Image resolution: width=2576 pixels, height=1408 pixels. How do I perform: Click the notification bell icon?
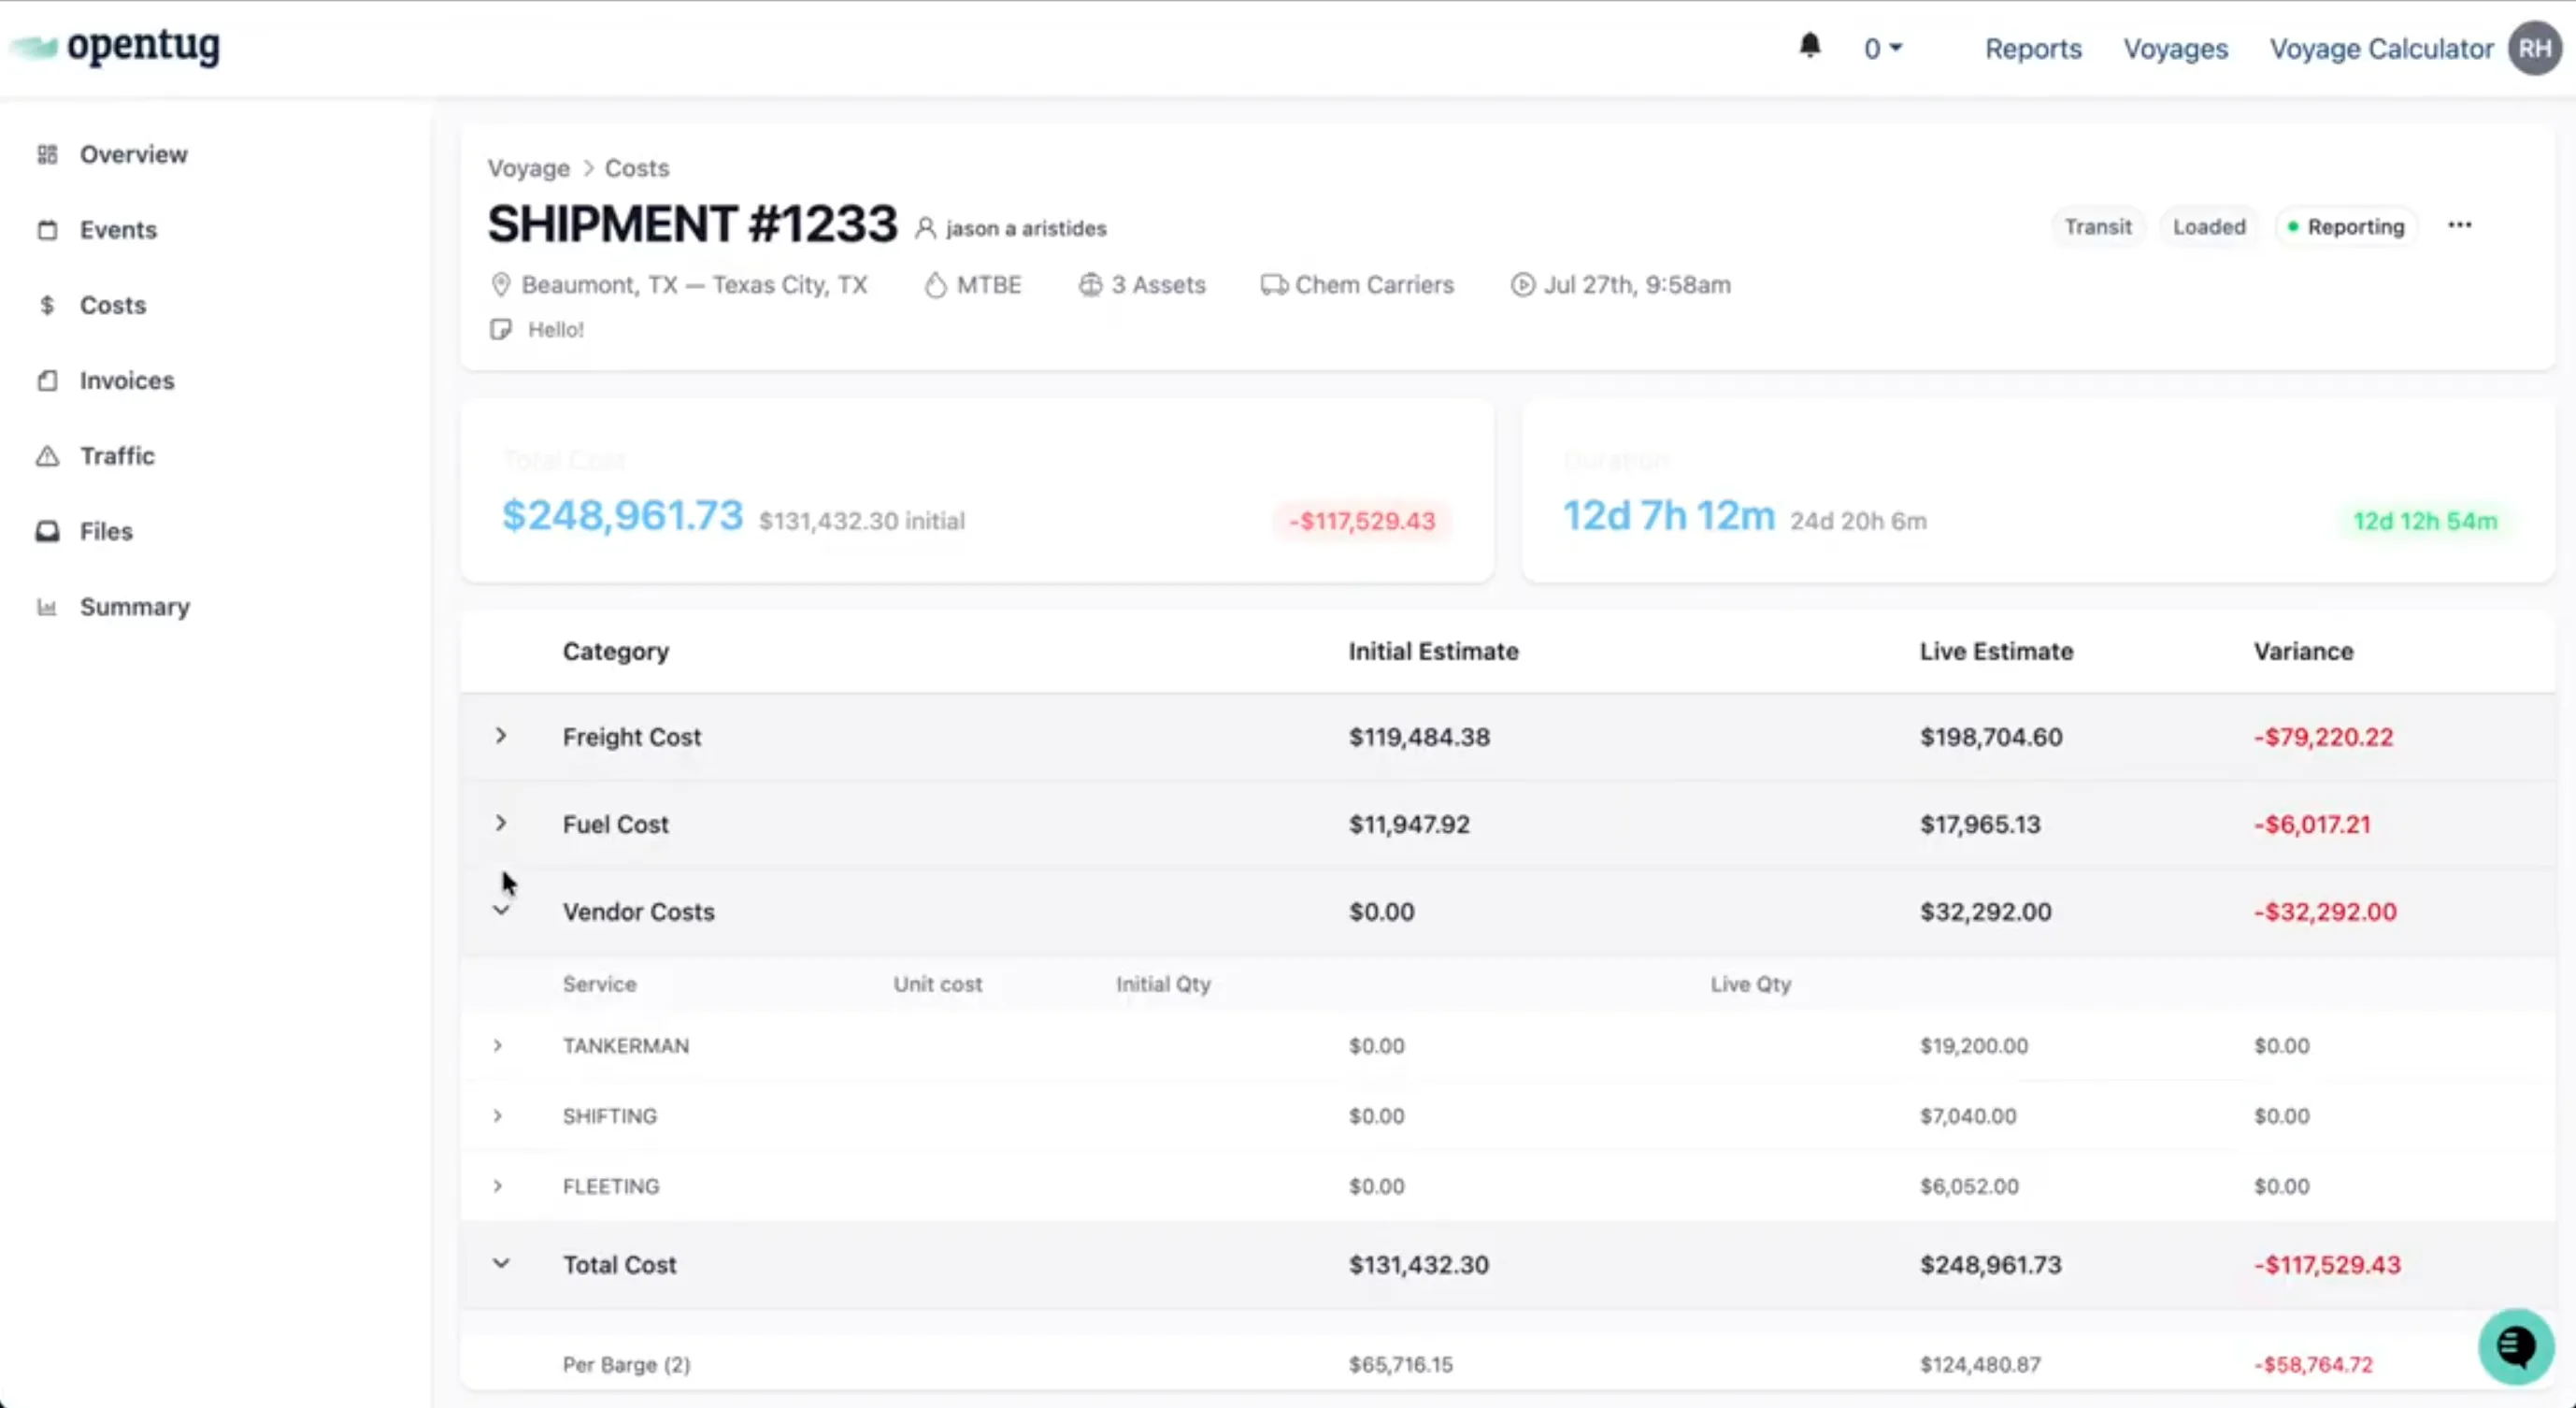[1810, 46]
